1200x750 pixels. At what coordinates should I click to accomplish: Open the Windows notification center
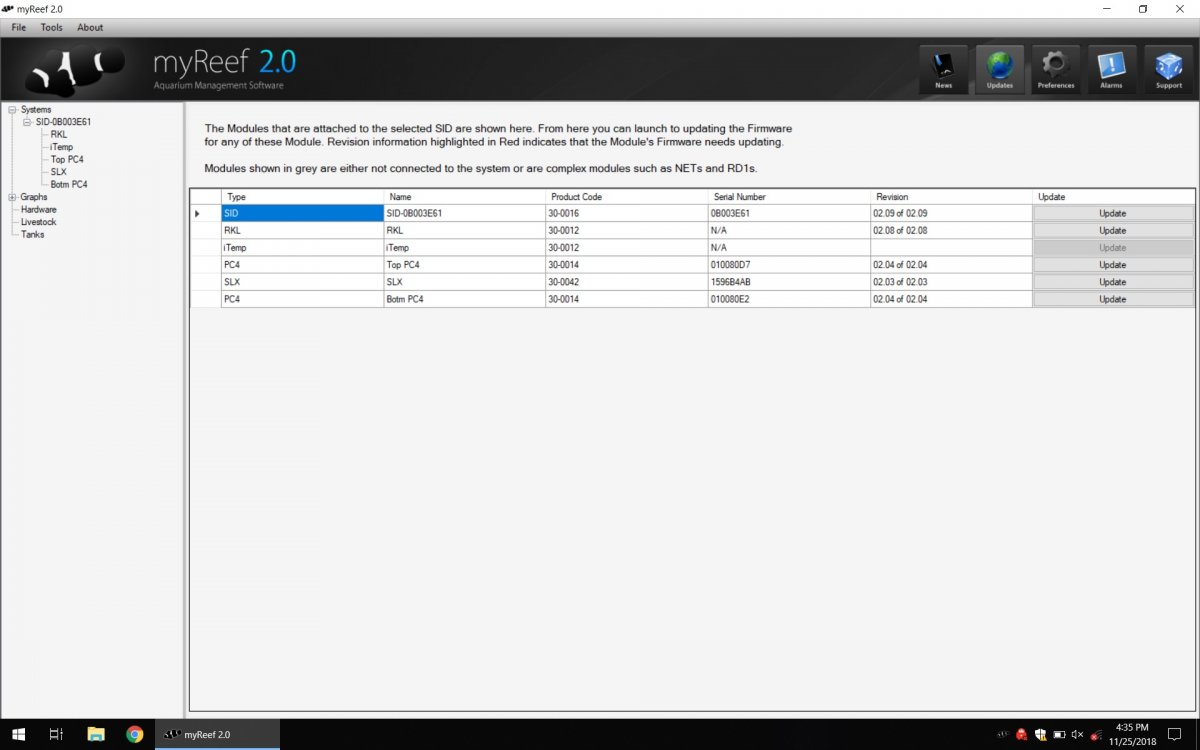(1175, 734)
